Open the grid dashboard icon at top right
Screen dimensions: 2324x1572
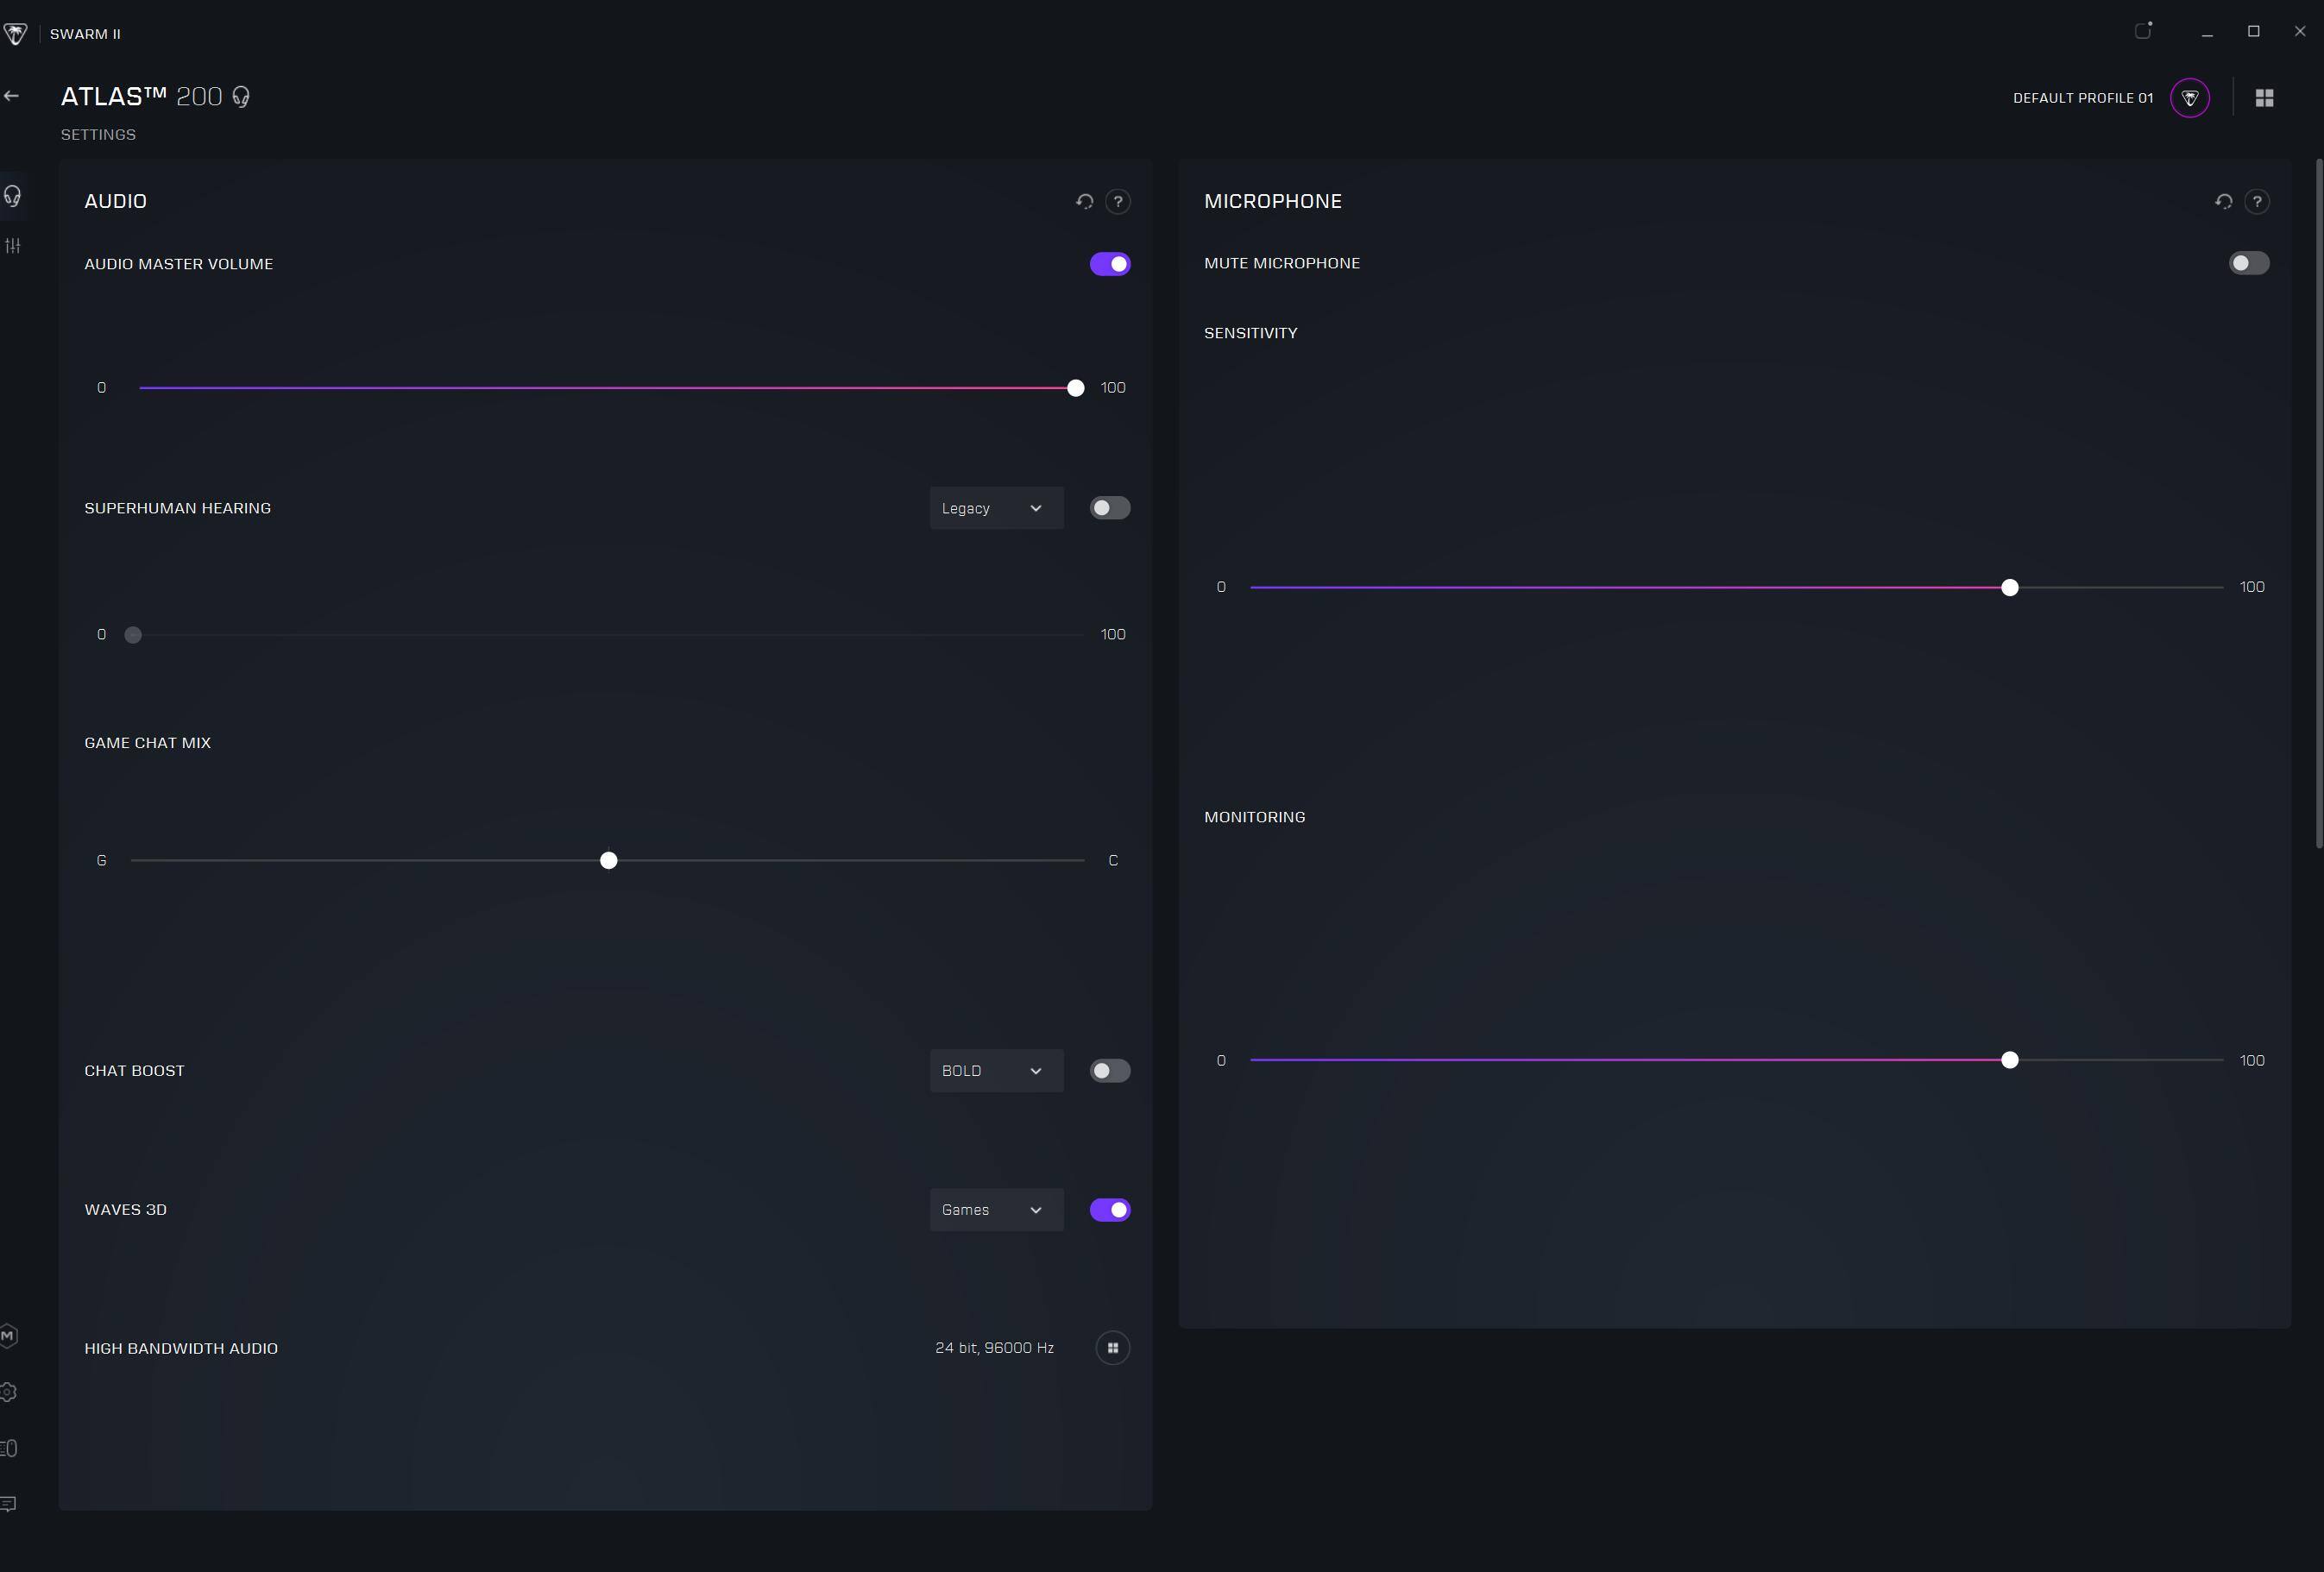tap(2264, 98)
